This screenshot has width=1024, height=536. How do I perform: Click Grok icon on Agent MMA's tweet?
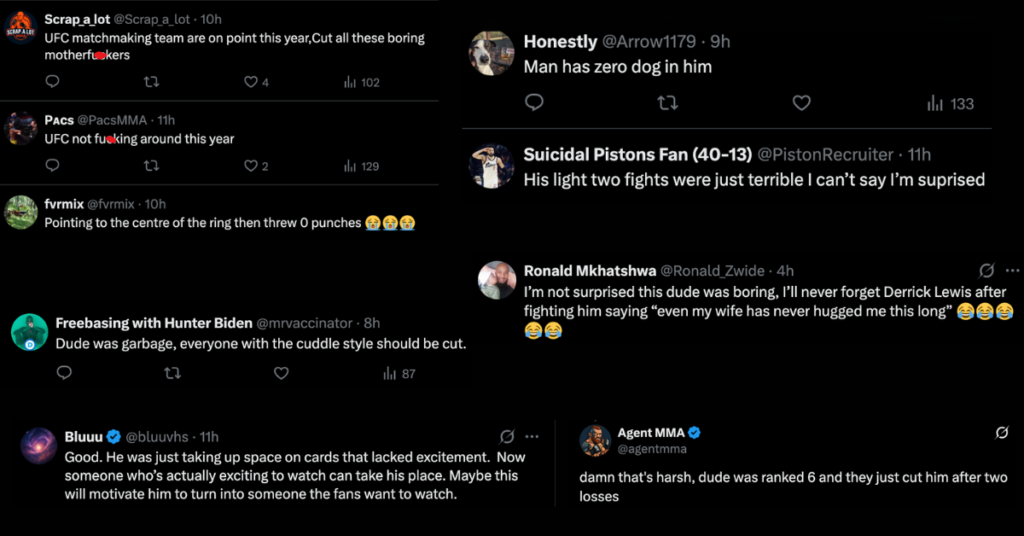tap(1001, 433)
